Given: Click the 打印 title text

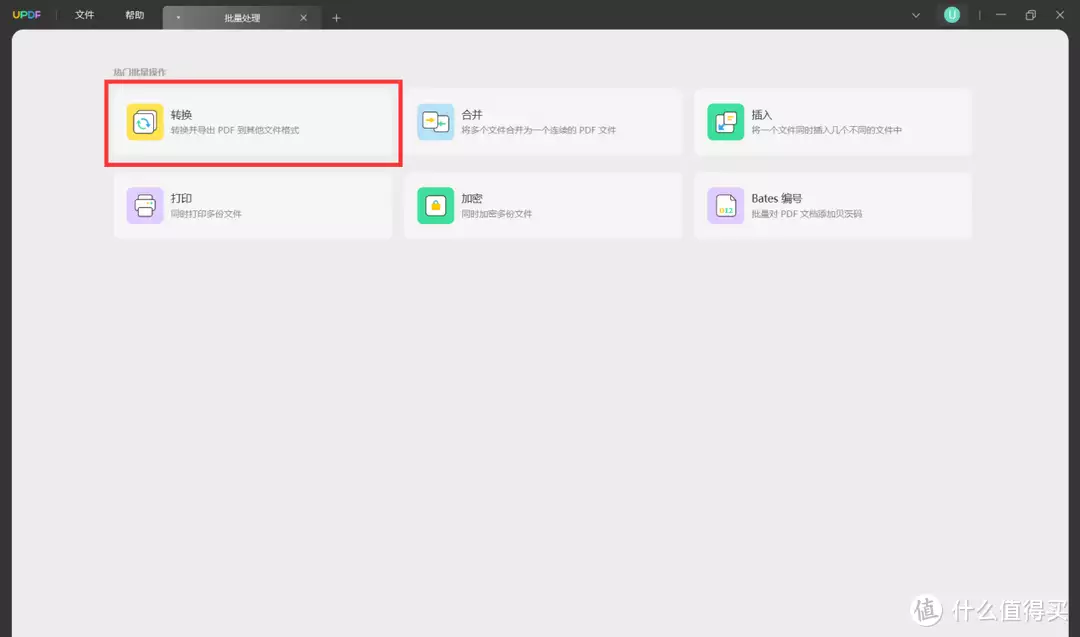Looking at the screenshot, I should [181, 198].
